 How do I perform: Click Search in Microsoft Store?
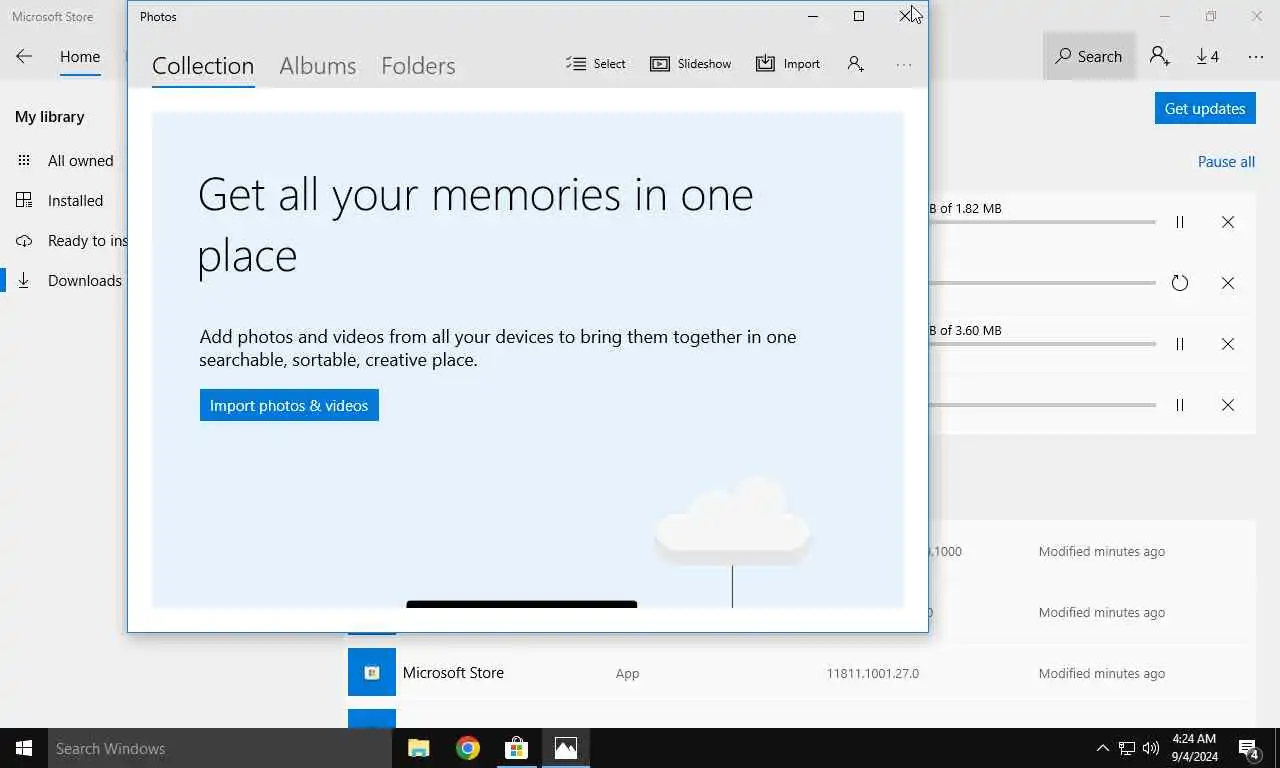click(1089, 57)
